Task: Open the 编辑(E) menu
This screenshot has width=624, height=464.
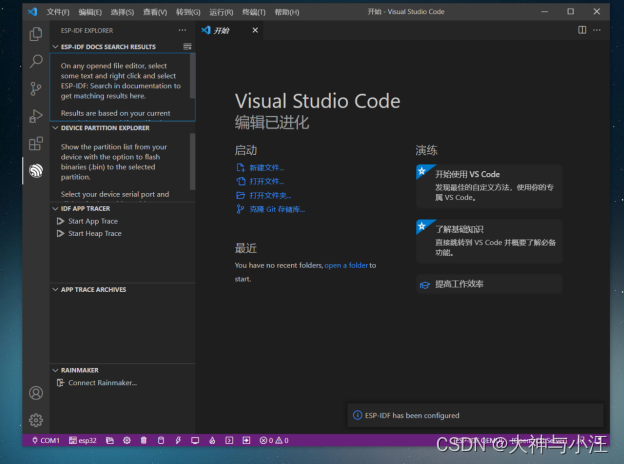Action: point(90,12)
